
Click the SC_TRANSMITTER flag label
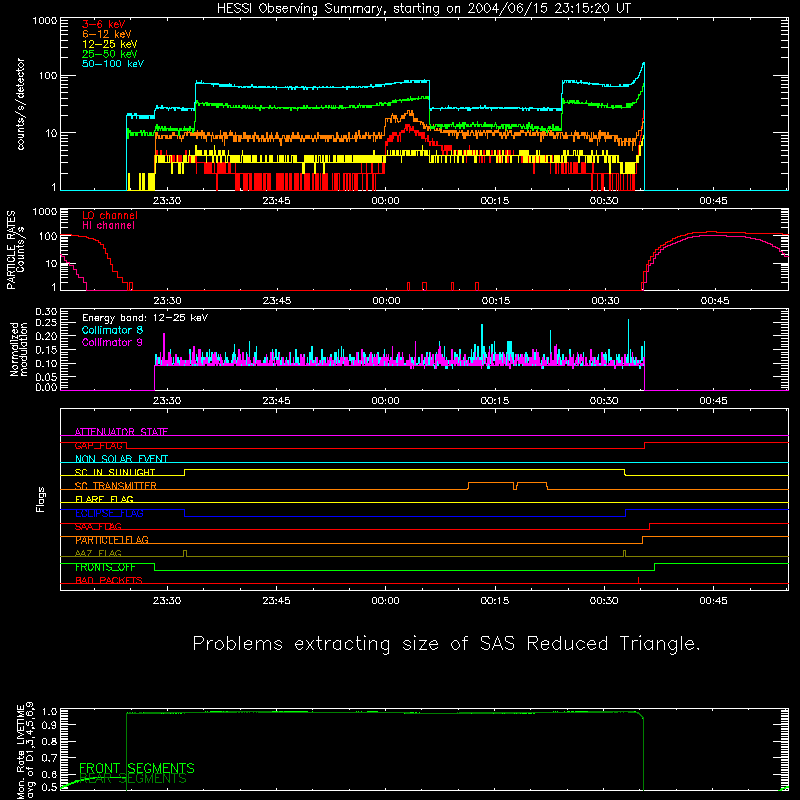point(116,486)
